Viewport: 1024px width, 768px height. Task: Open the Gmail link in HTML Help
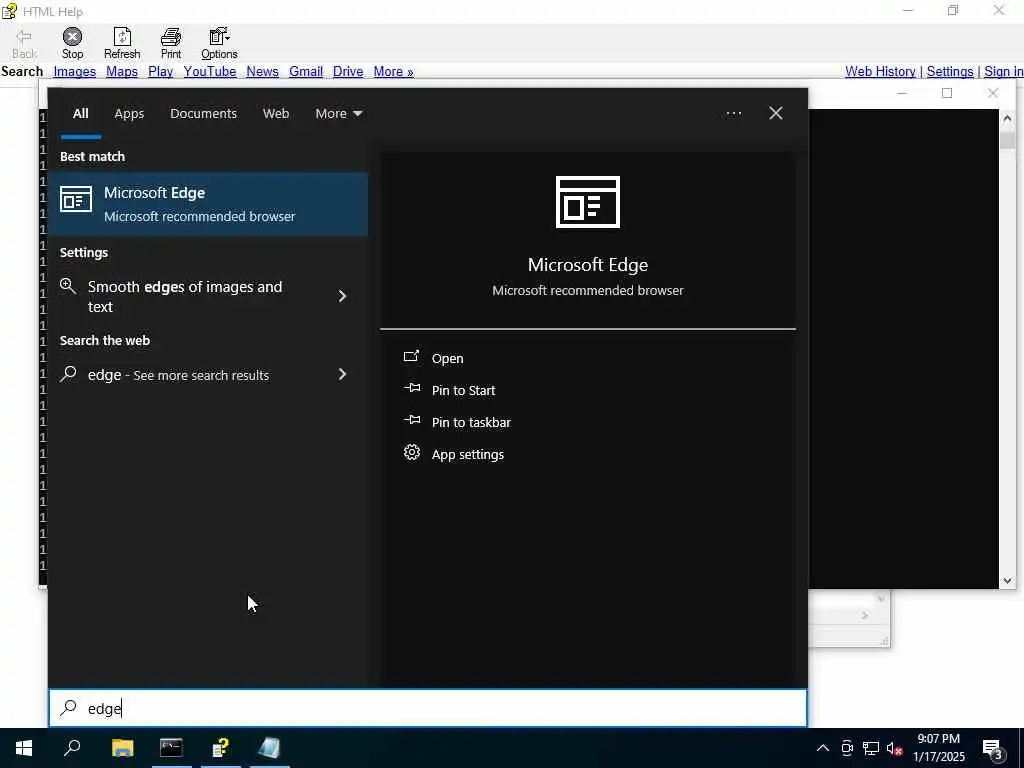(306, 72)
